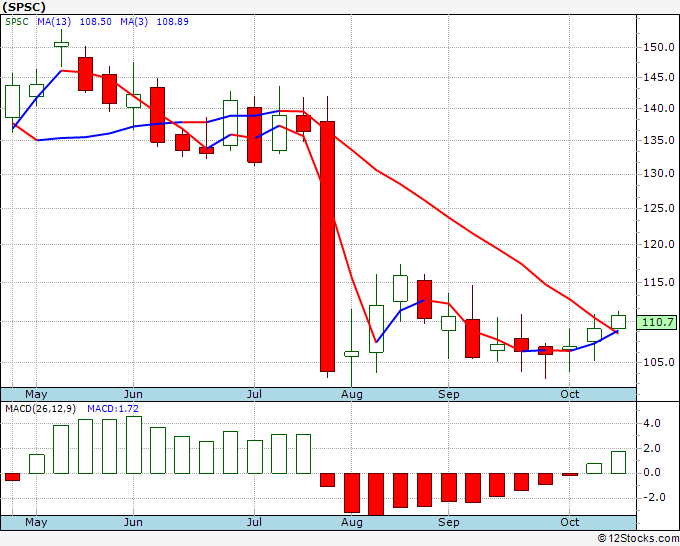This screenshot has width=680, height=546.
Task: Click Jul on the MACD panel axis
Action: [254, 522]
